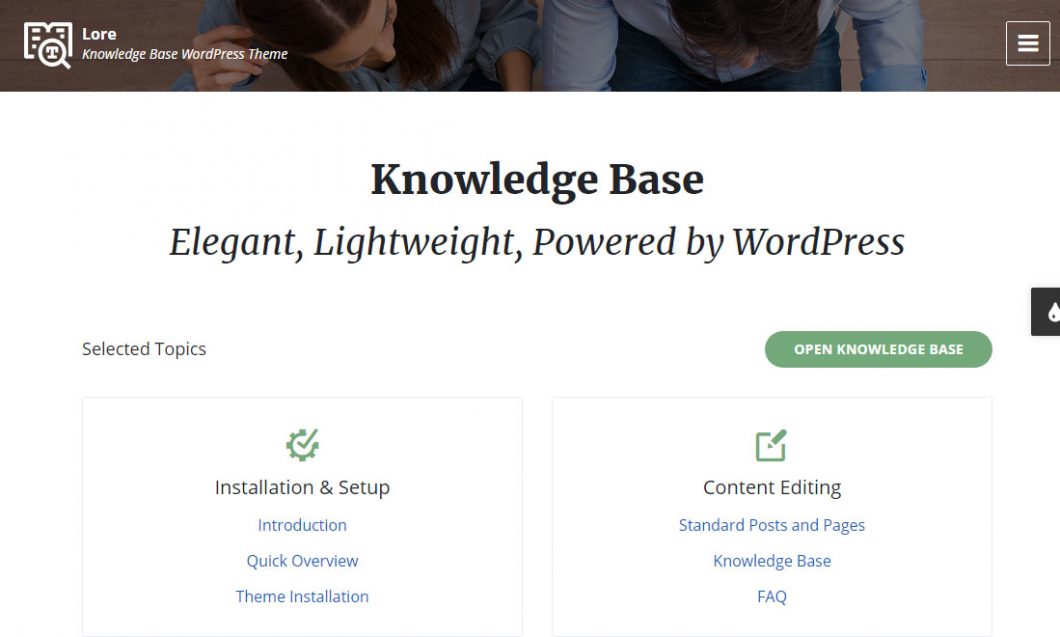Open the color droplet side panel
The image size is (1060, 637).
coord(1047,312)
